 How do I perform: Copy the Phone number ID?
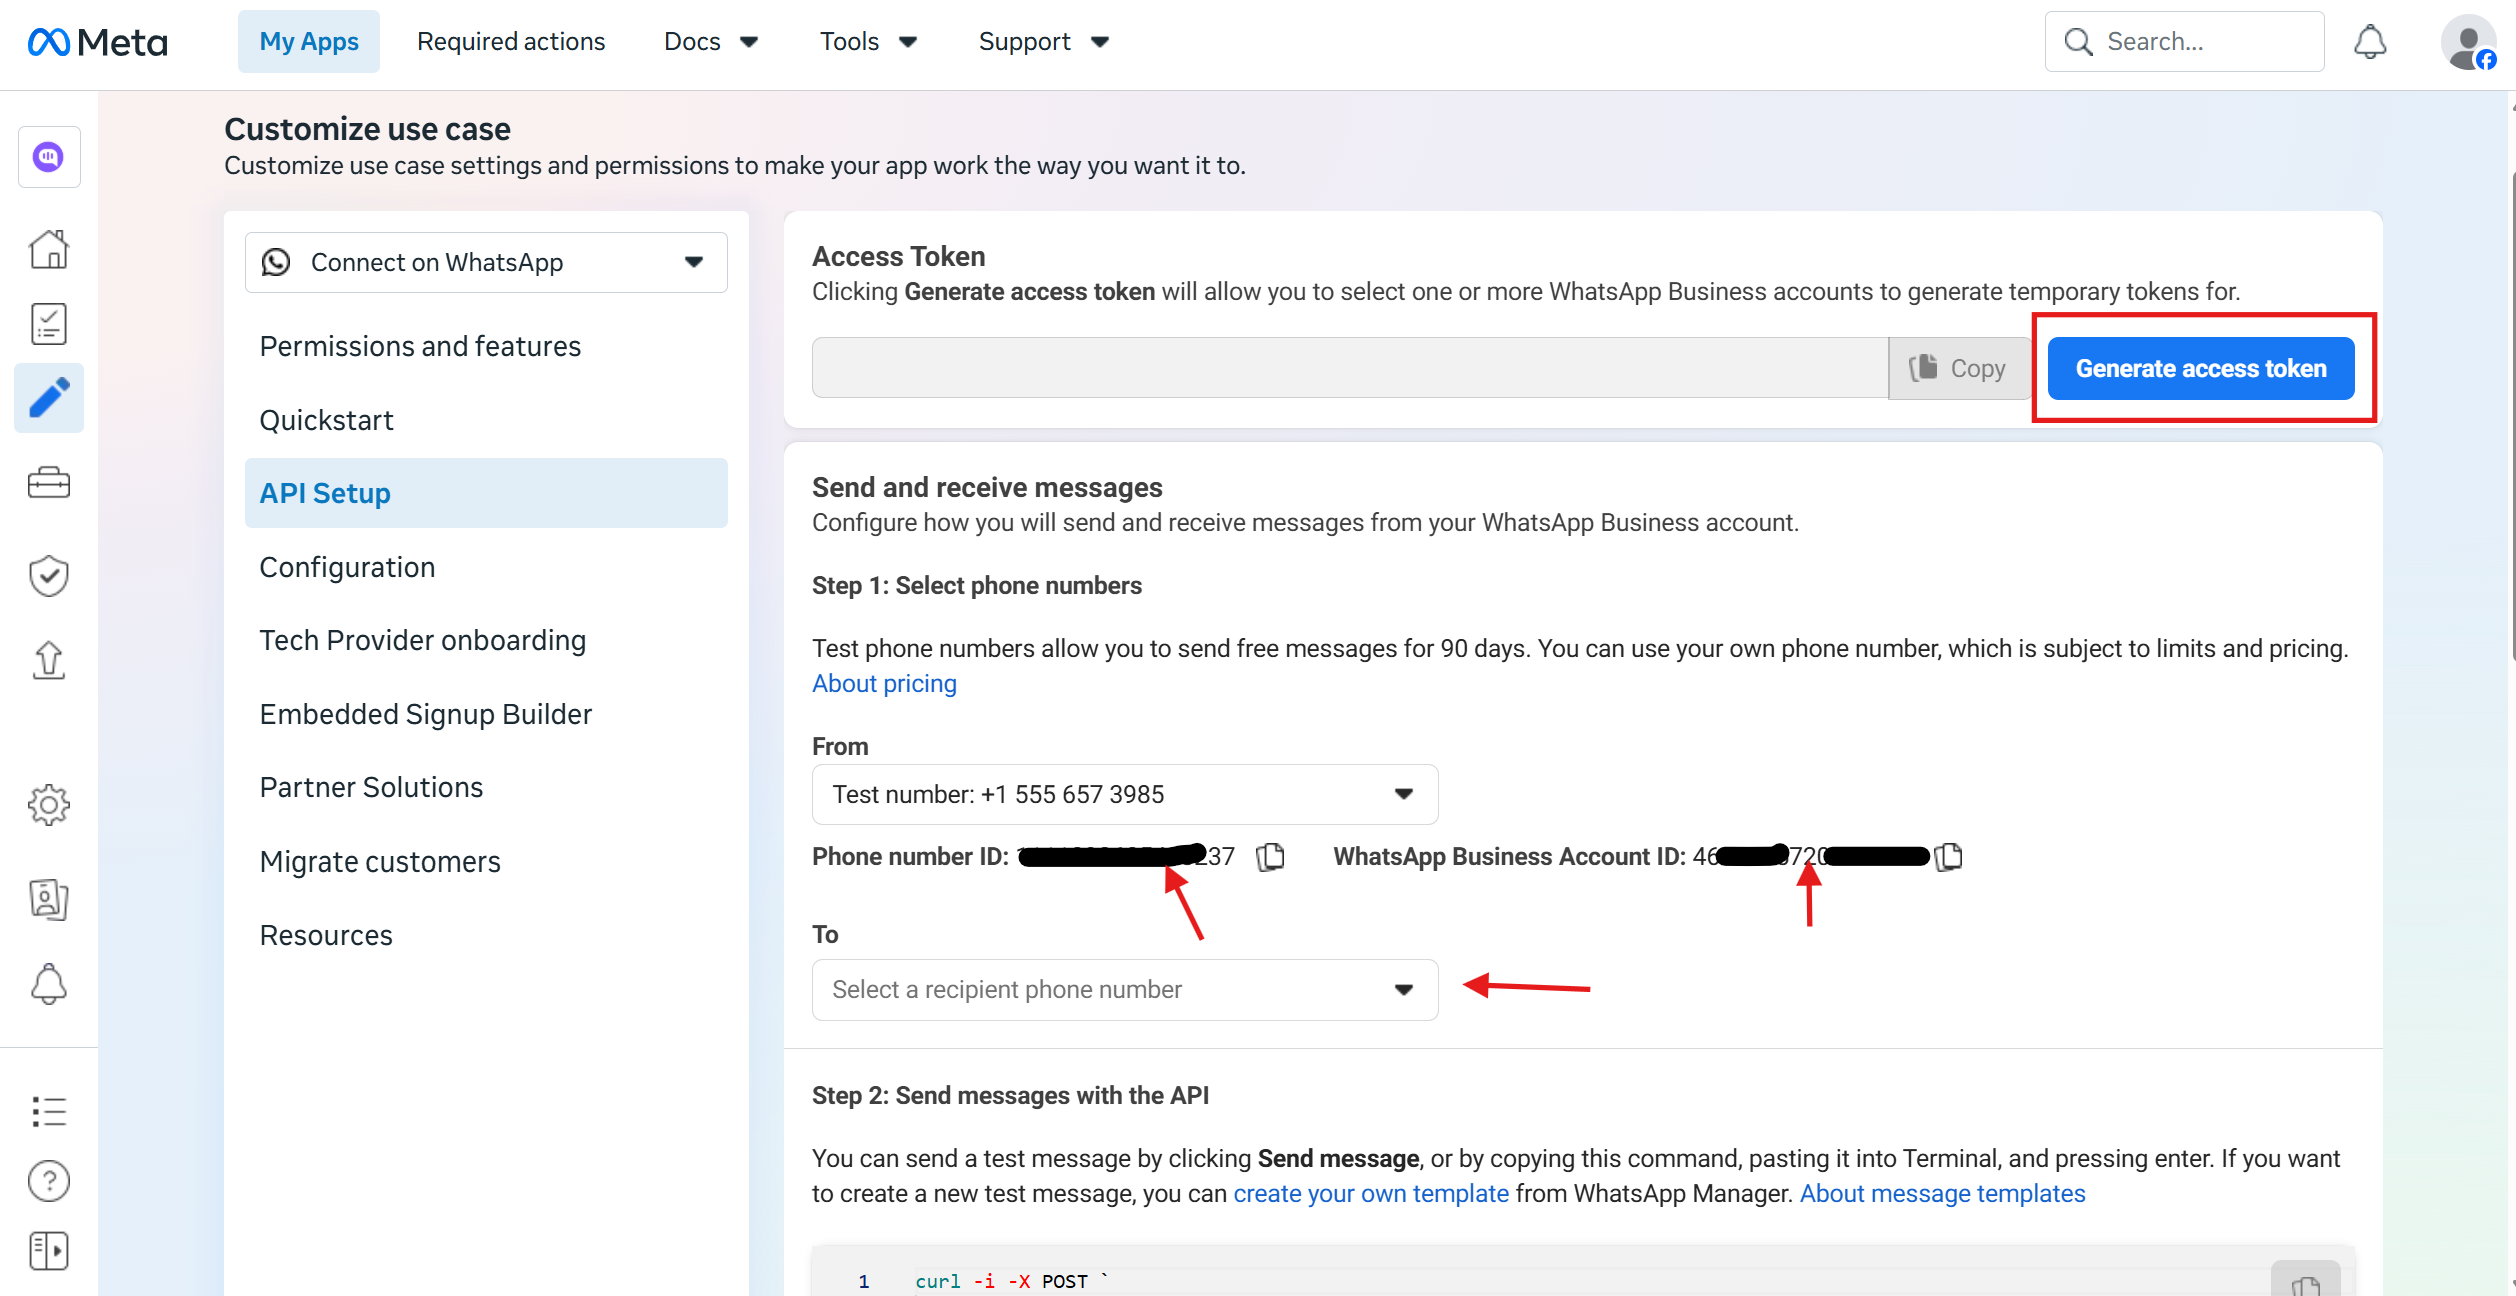1270,857
